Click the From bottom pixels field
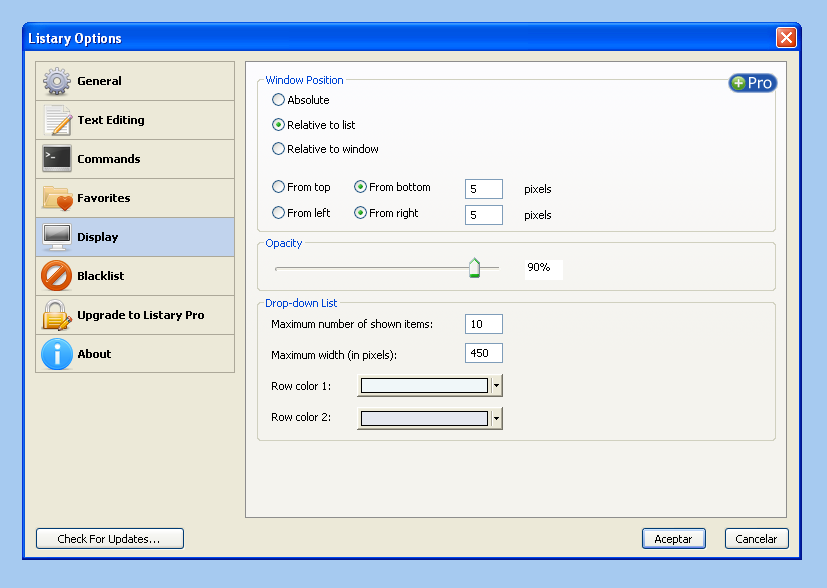 pos(484,189)
